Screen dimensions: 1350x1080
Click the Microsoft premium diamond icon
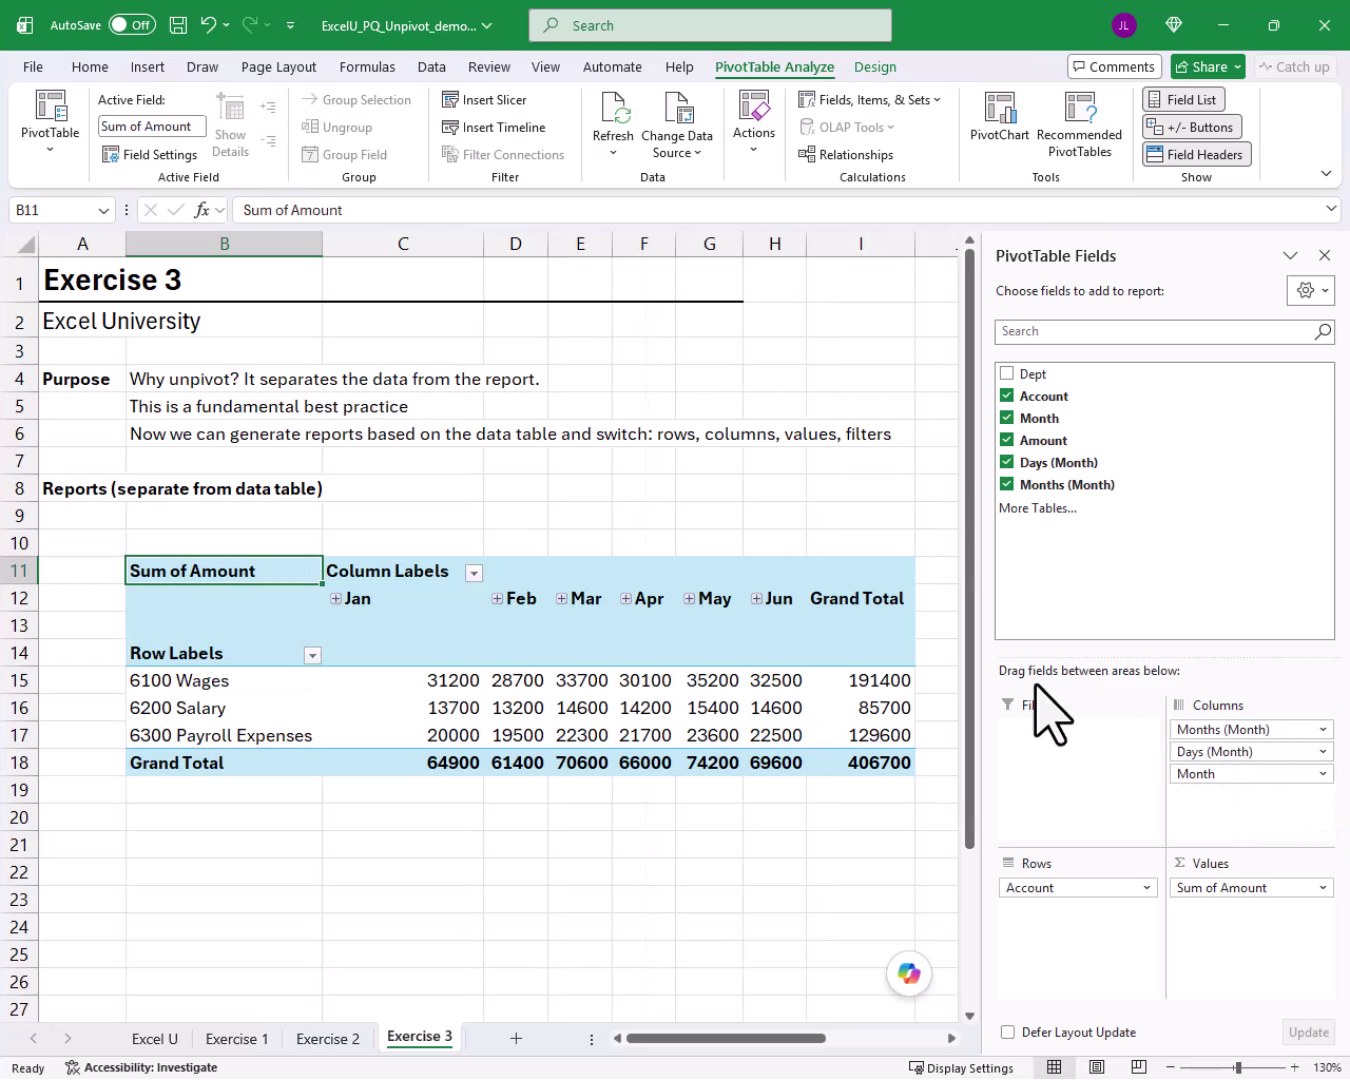[1174, 25]
